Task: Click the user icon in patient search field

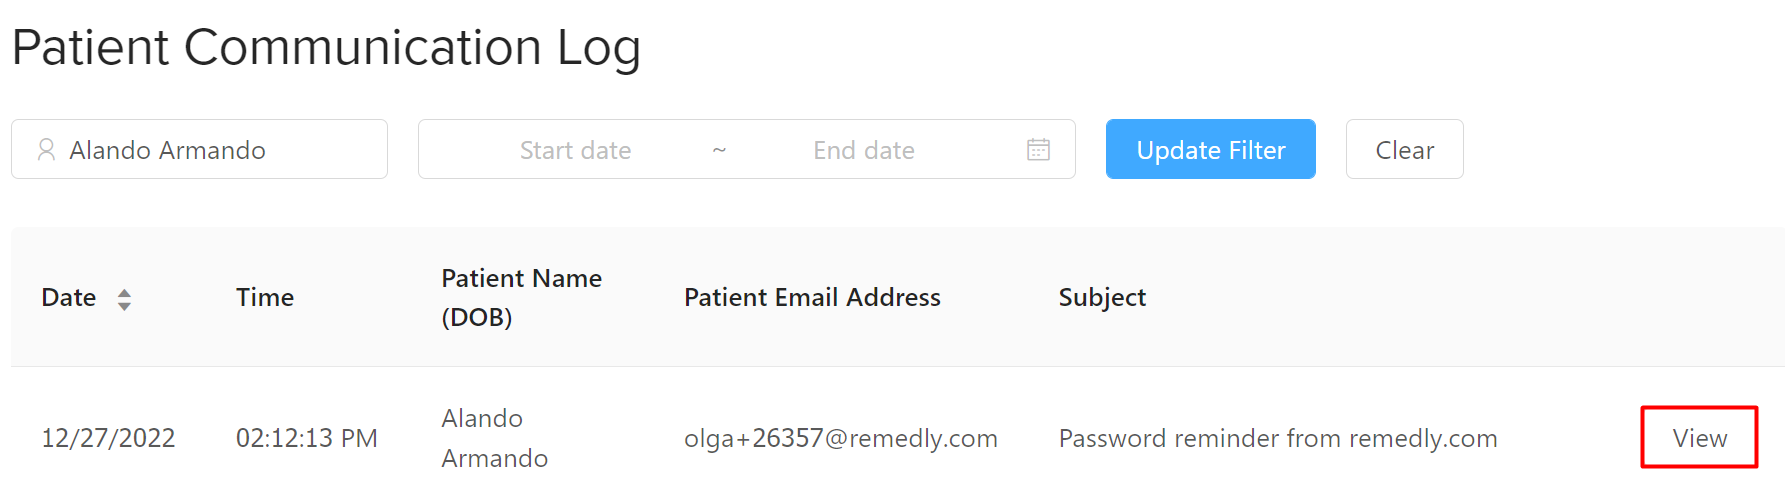Action: tap(46, 150)
